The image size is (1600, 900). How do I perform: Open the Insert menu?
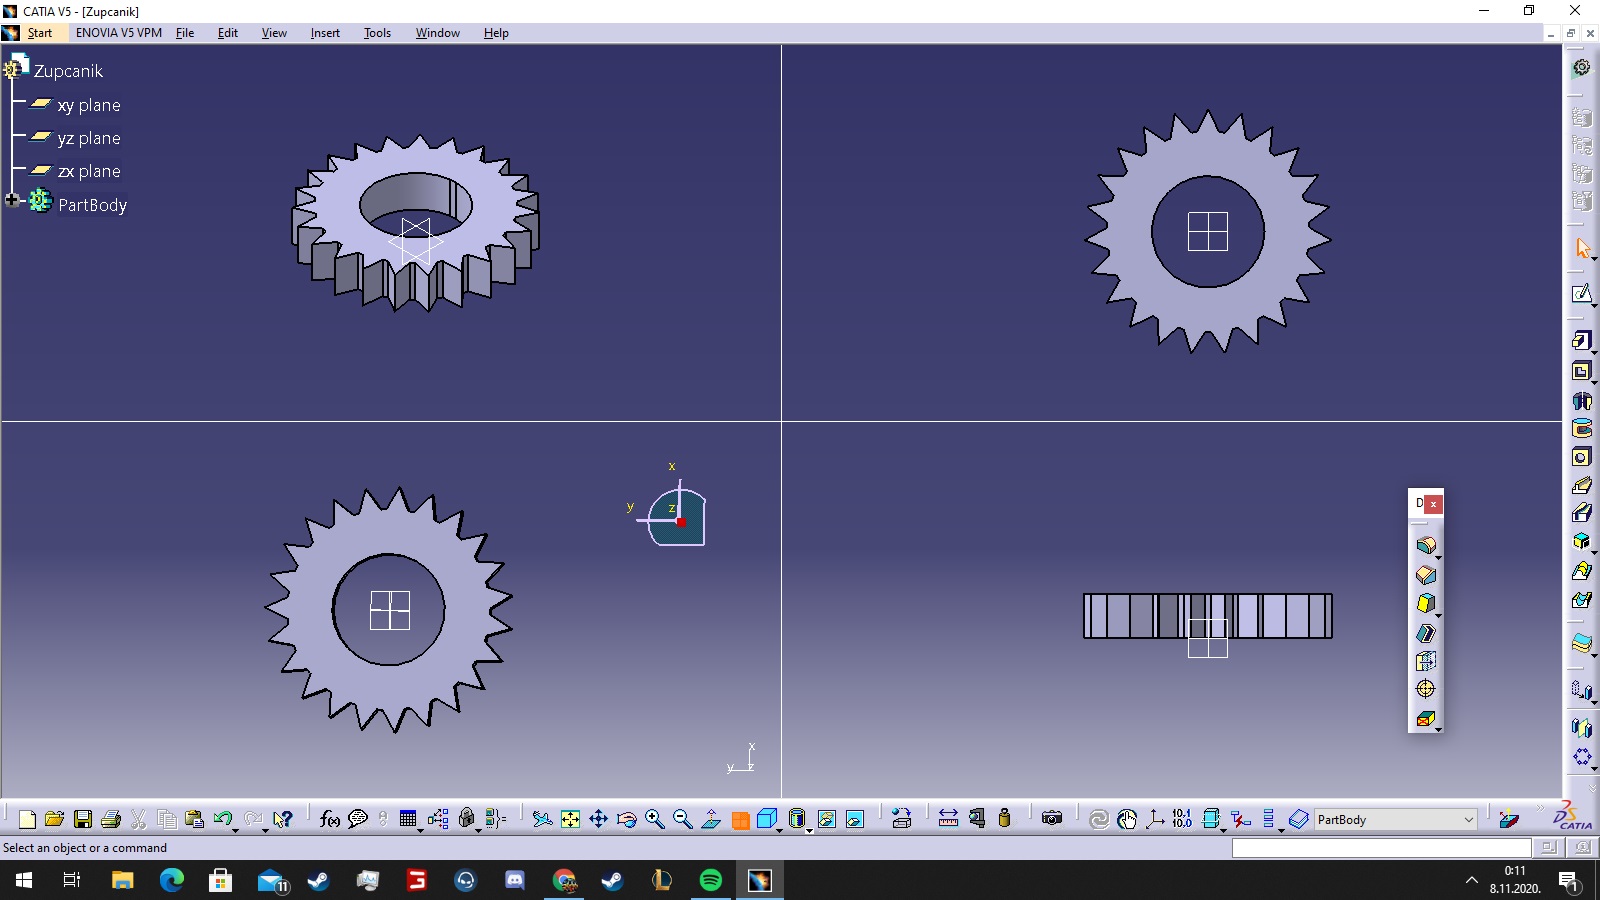tap(325, 33)
